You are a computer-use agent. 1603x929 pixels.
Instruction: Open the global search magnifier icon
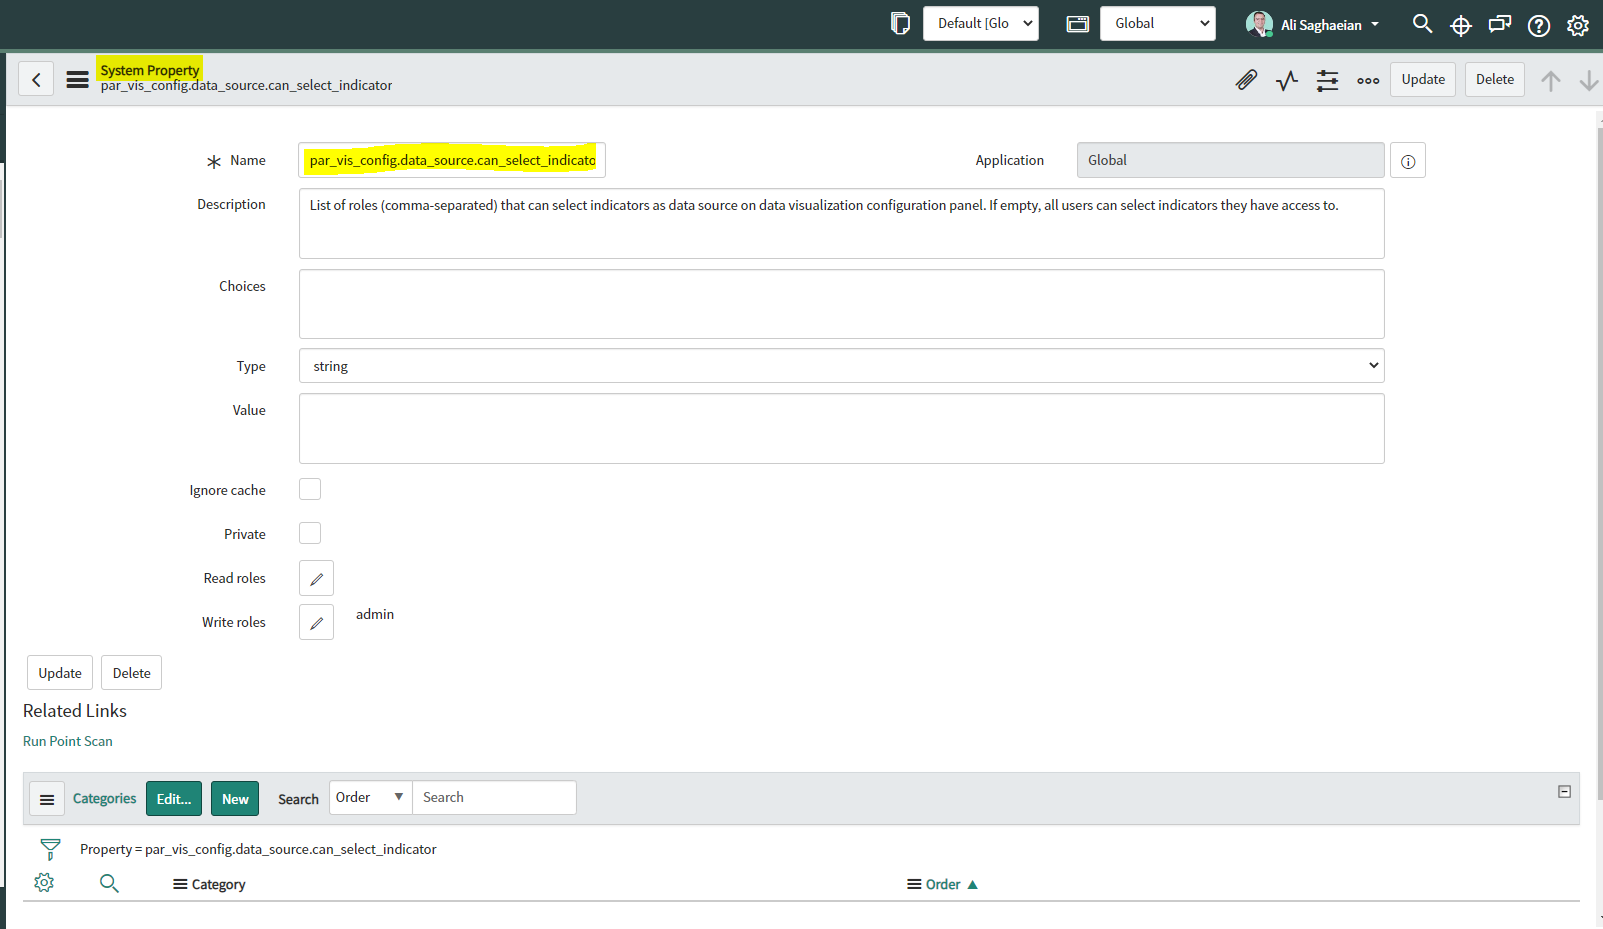(x=1422, y=24)
